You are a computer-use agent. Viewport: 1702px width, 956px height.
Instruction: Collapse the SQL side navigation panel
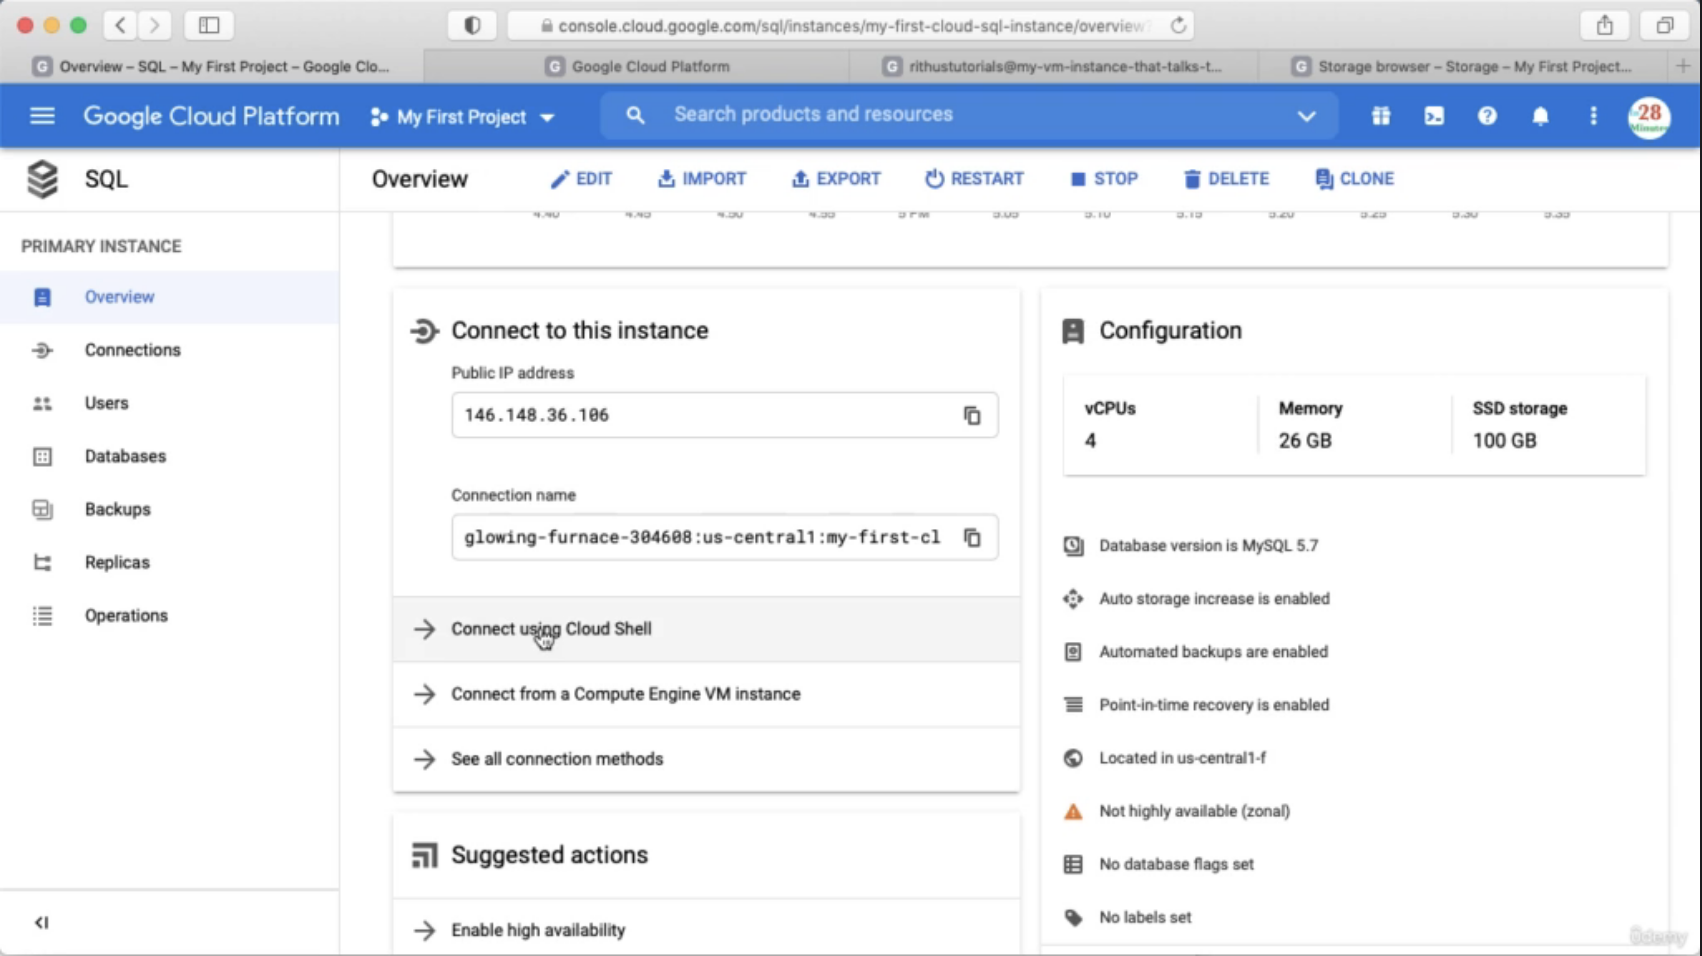pyautogui.click(x=41, y=922)
